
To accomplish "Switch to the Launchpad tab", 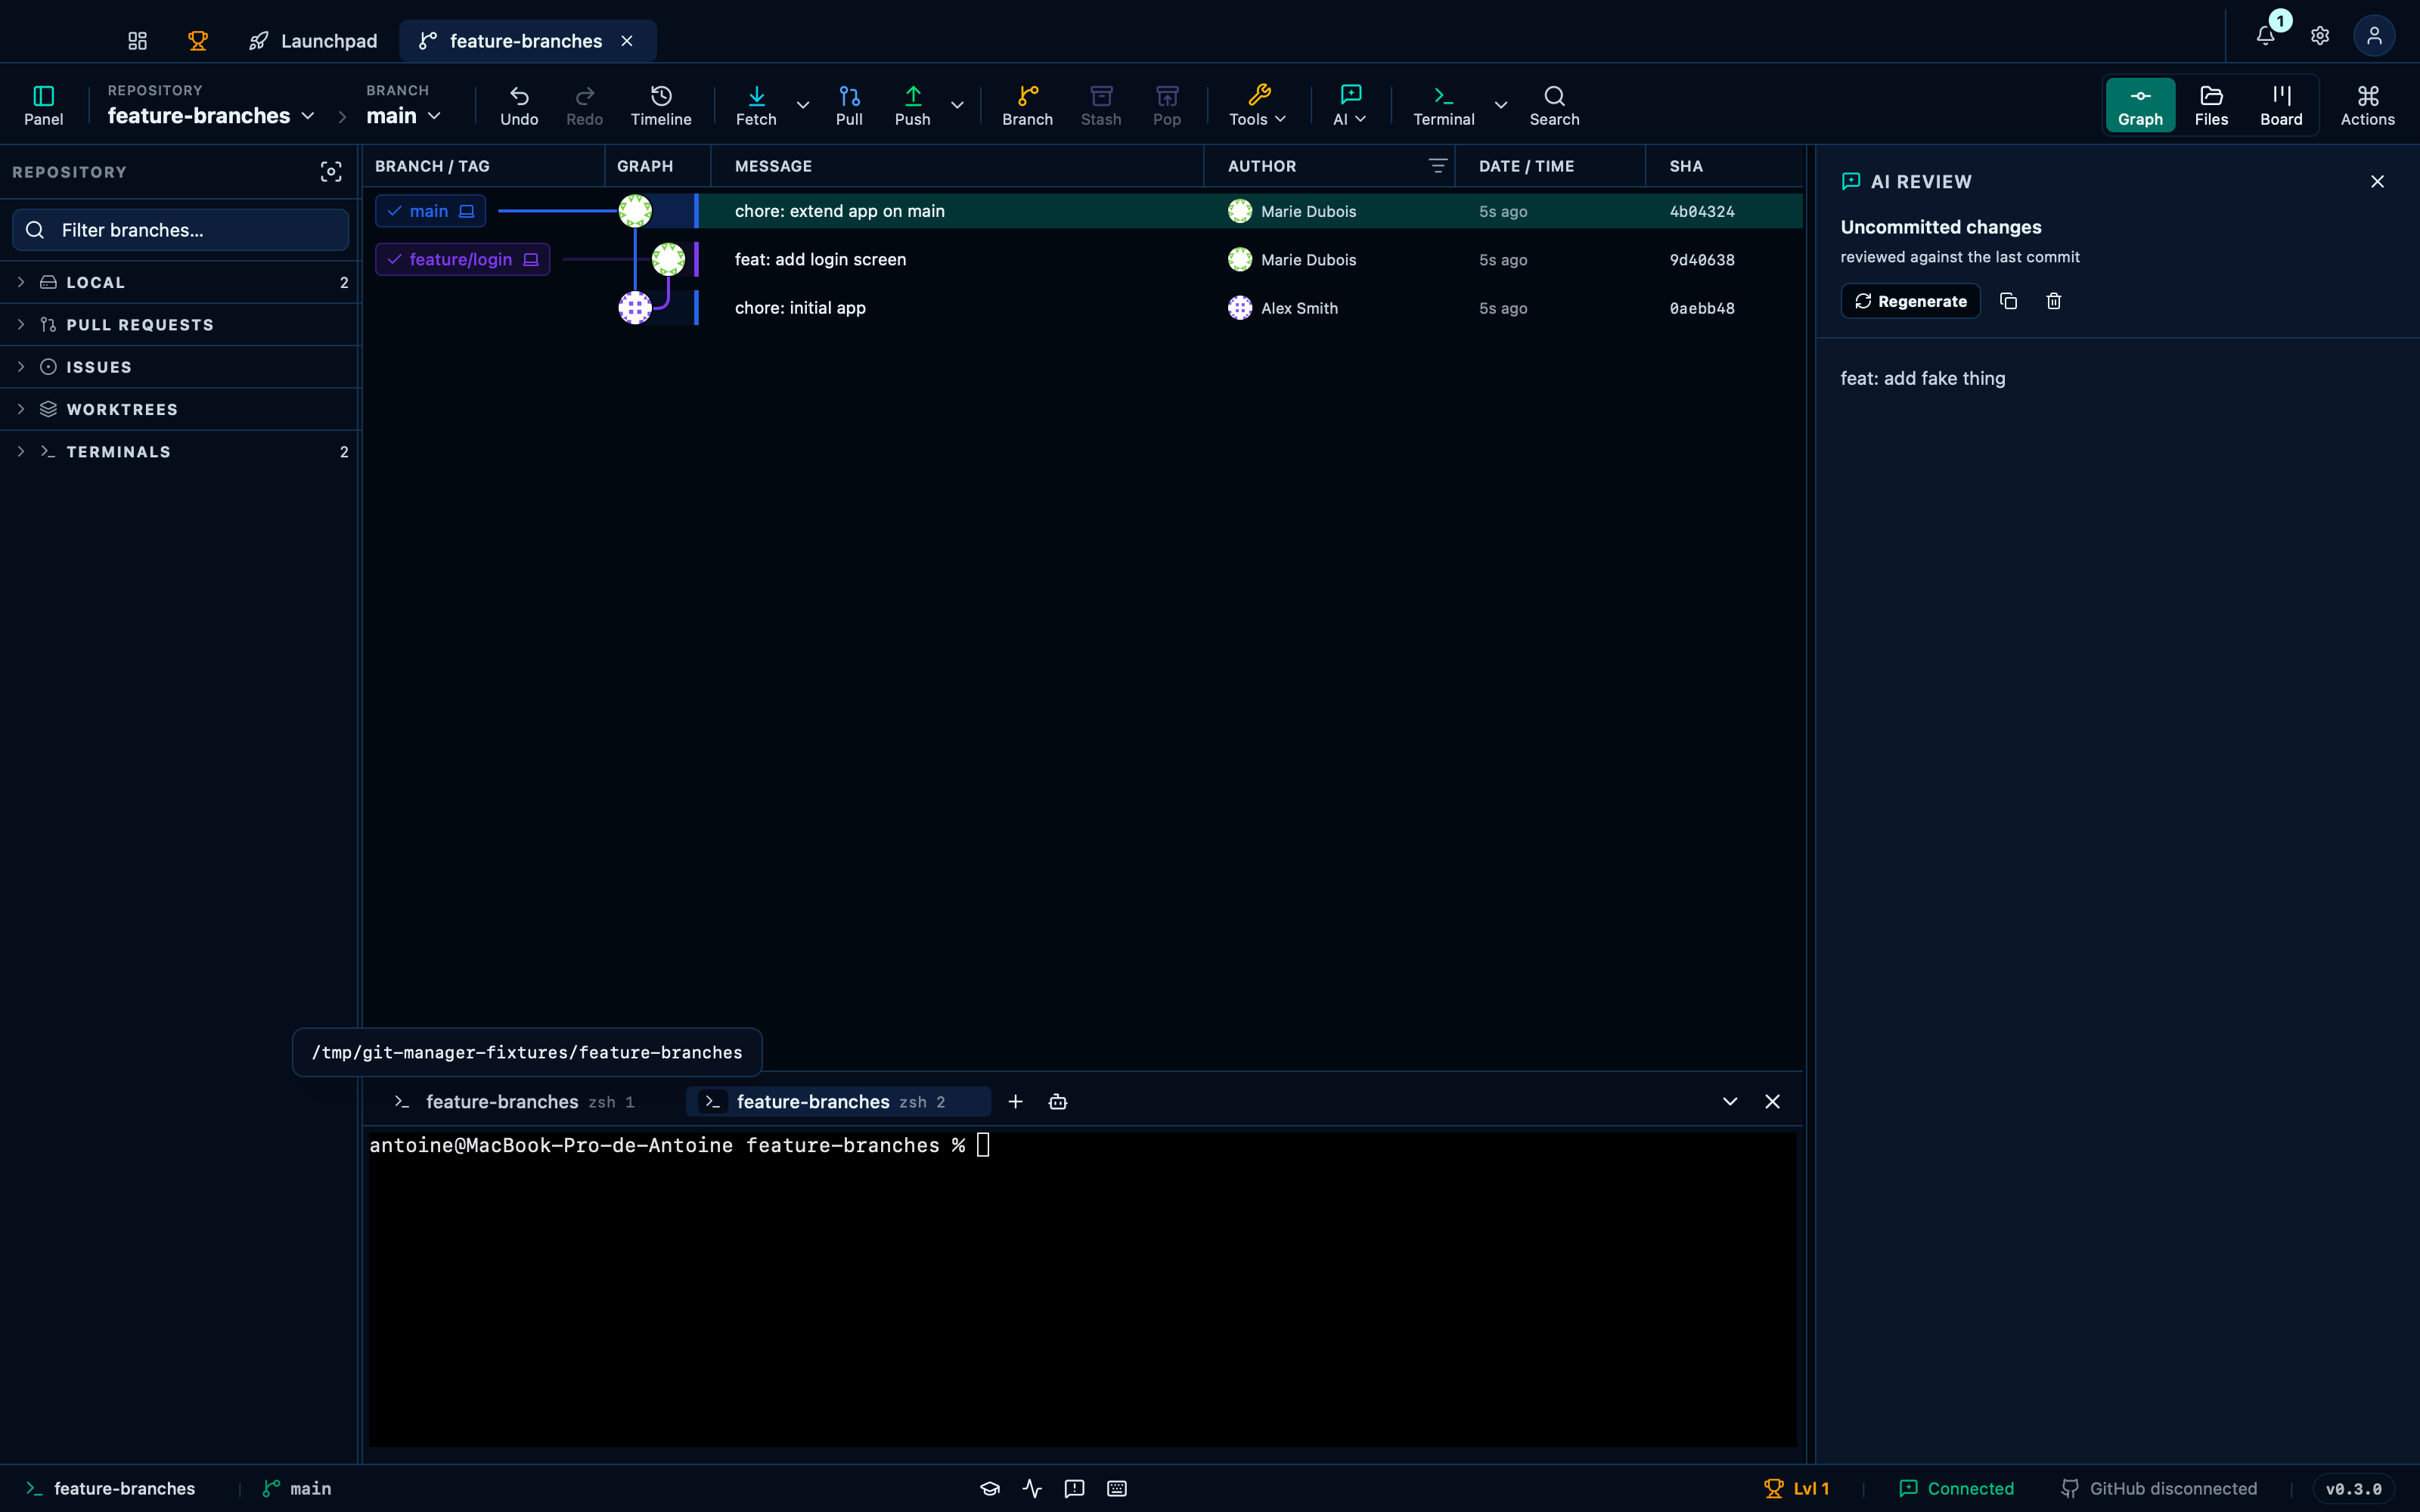I will point(313,41).
